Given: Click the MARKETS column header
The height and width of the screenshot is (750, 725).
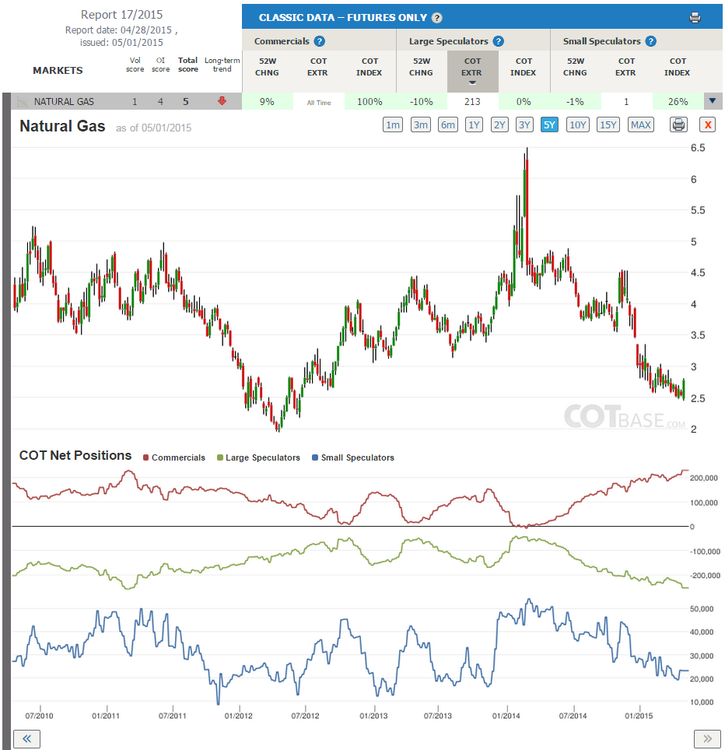Looking at the screenshot, I should tap(58, 70).
